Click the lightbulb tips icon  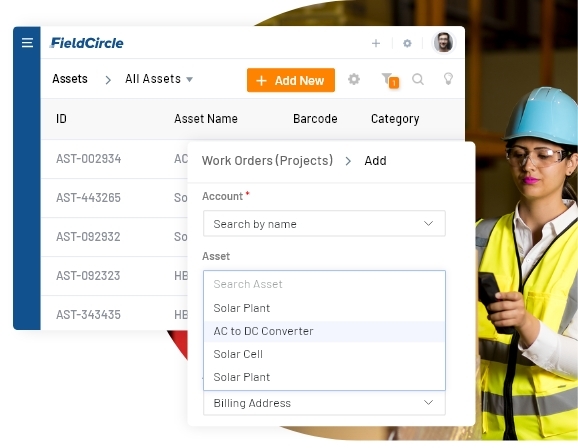click(x=448, y=79)
